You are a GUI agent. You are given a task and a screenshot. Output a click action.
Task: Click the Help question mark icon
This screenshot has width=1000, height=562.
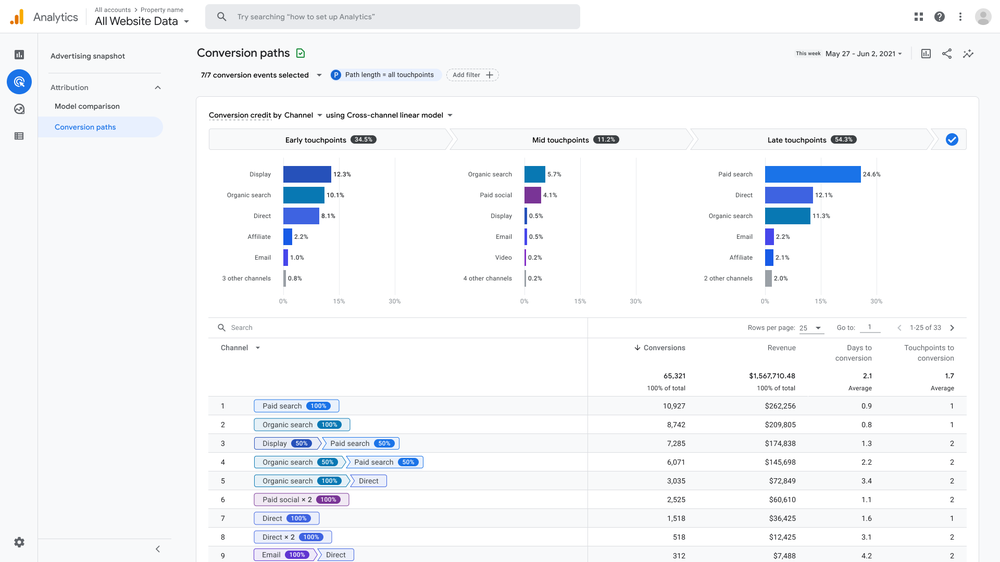tap(939, 17)
